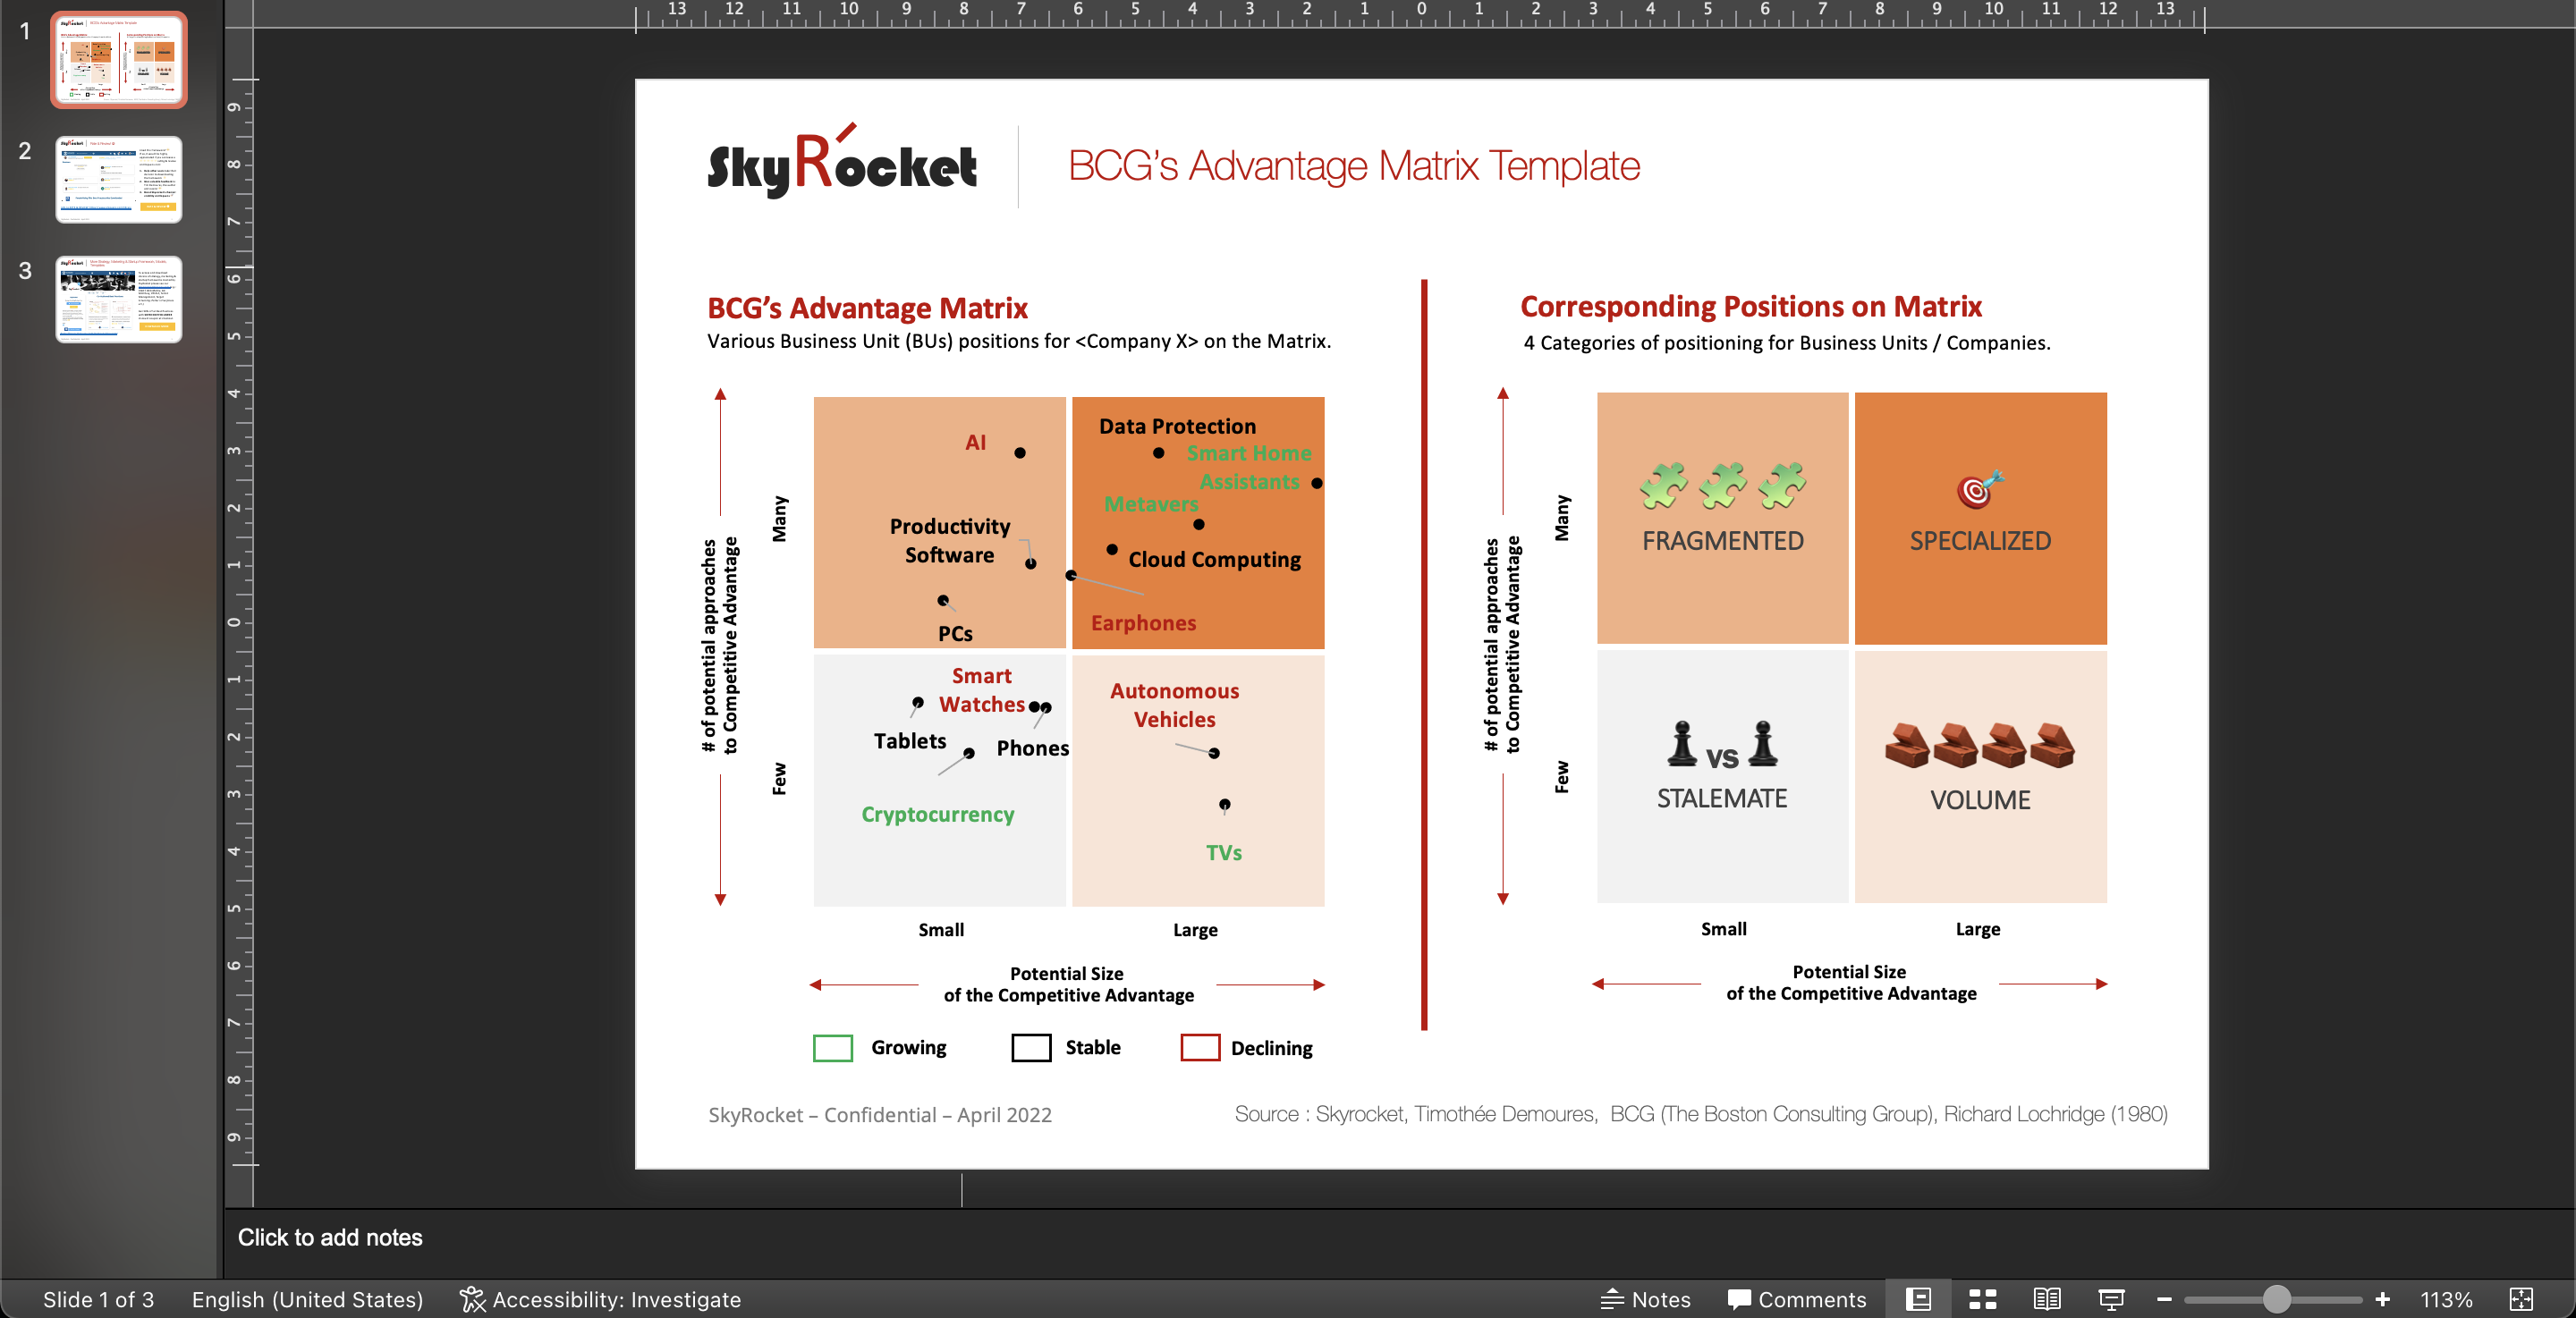Select the first green puzzle piece icon
2576x1318 pixels.
click(x=1663, y=485)
